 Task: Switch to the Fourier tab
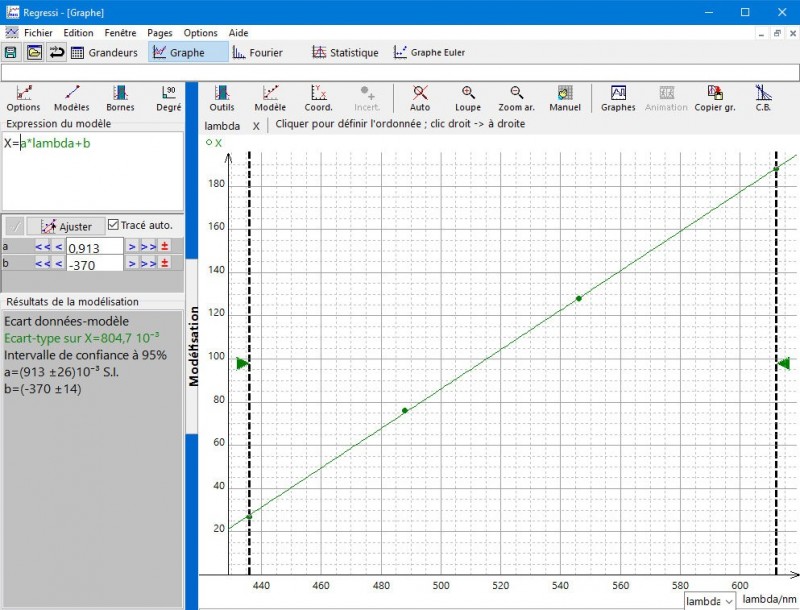click(258, 53)
